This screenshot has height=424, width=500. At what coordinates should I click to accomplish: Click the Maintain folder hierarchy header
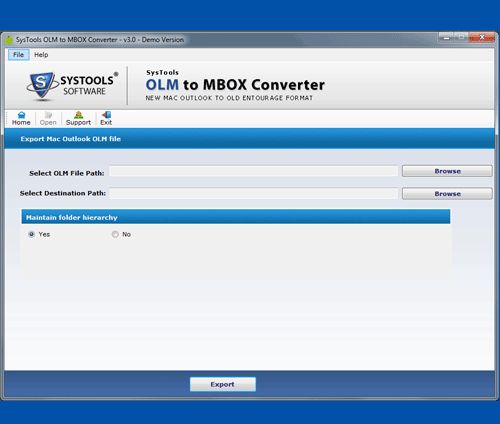click(x=236, y=217)
